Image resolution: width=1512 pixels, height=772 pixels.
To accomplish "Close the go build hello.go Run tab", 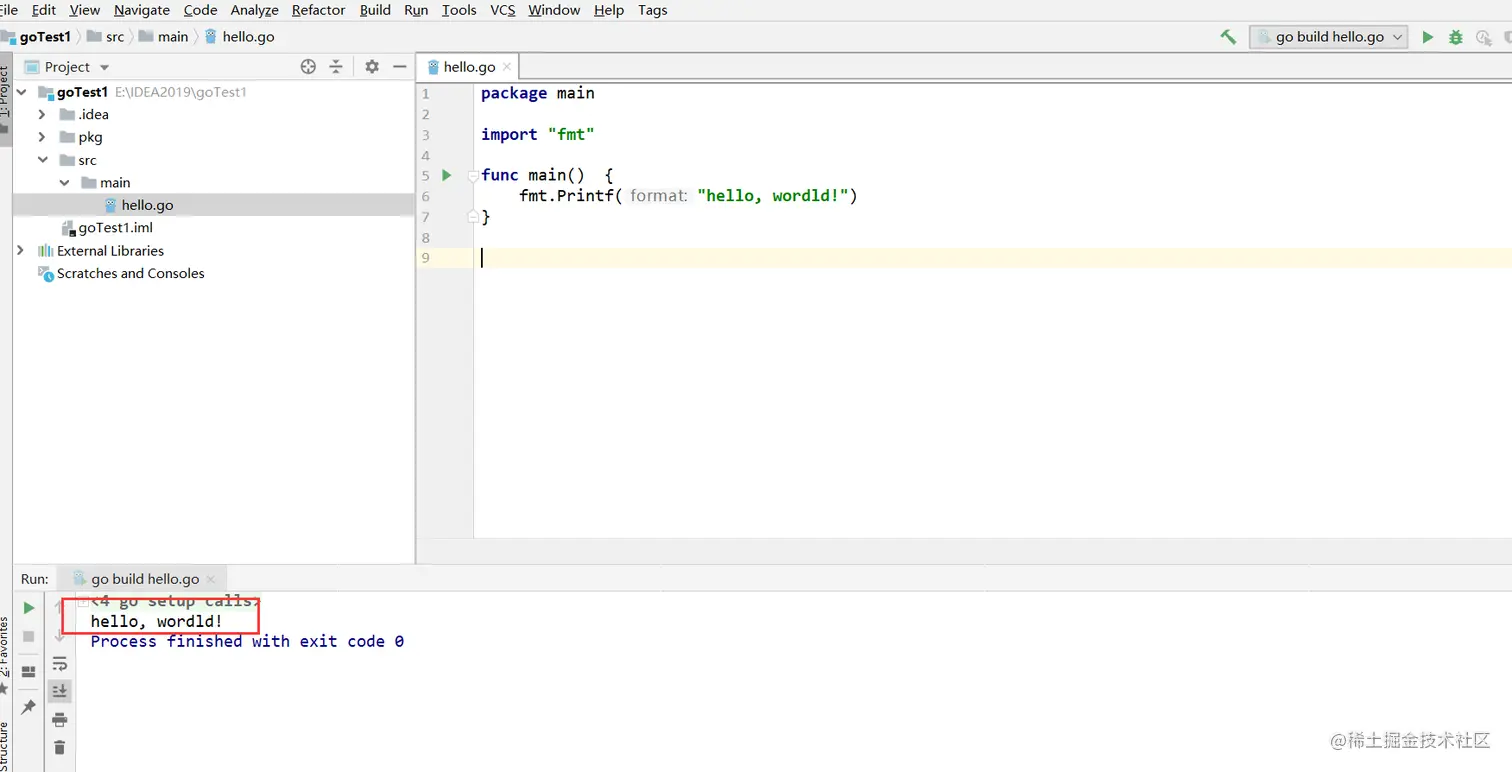I will [210, 579].
